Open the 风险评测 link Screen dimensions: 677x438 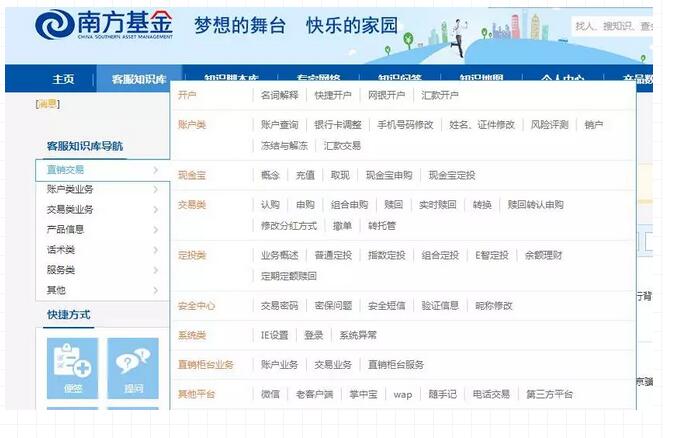[549, 125]
